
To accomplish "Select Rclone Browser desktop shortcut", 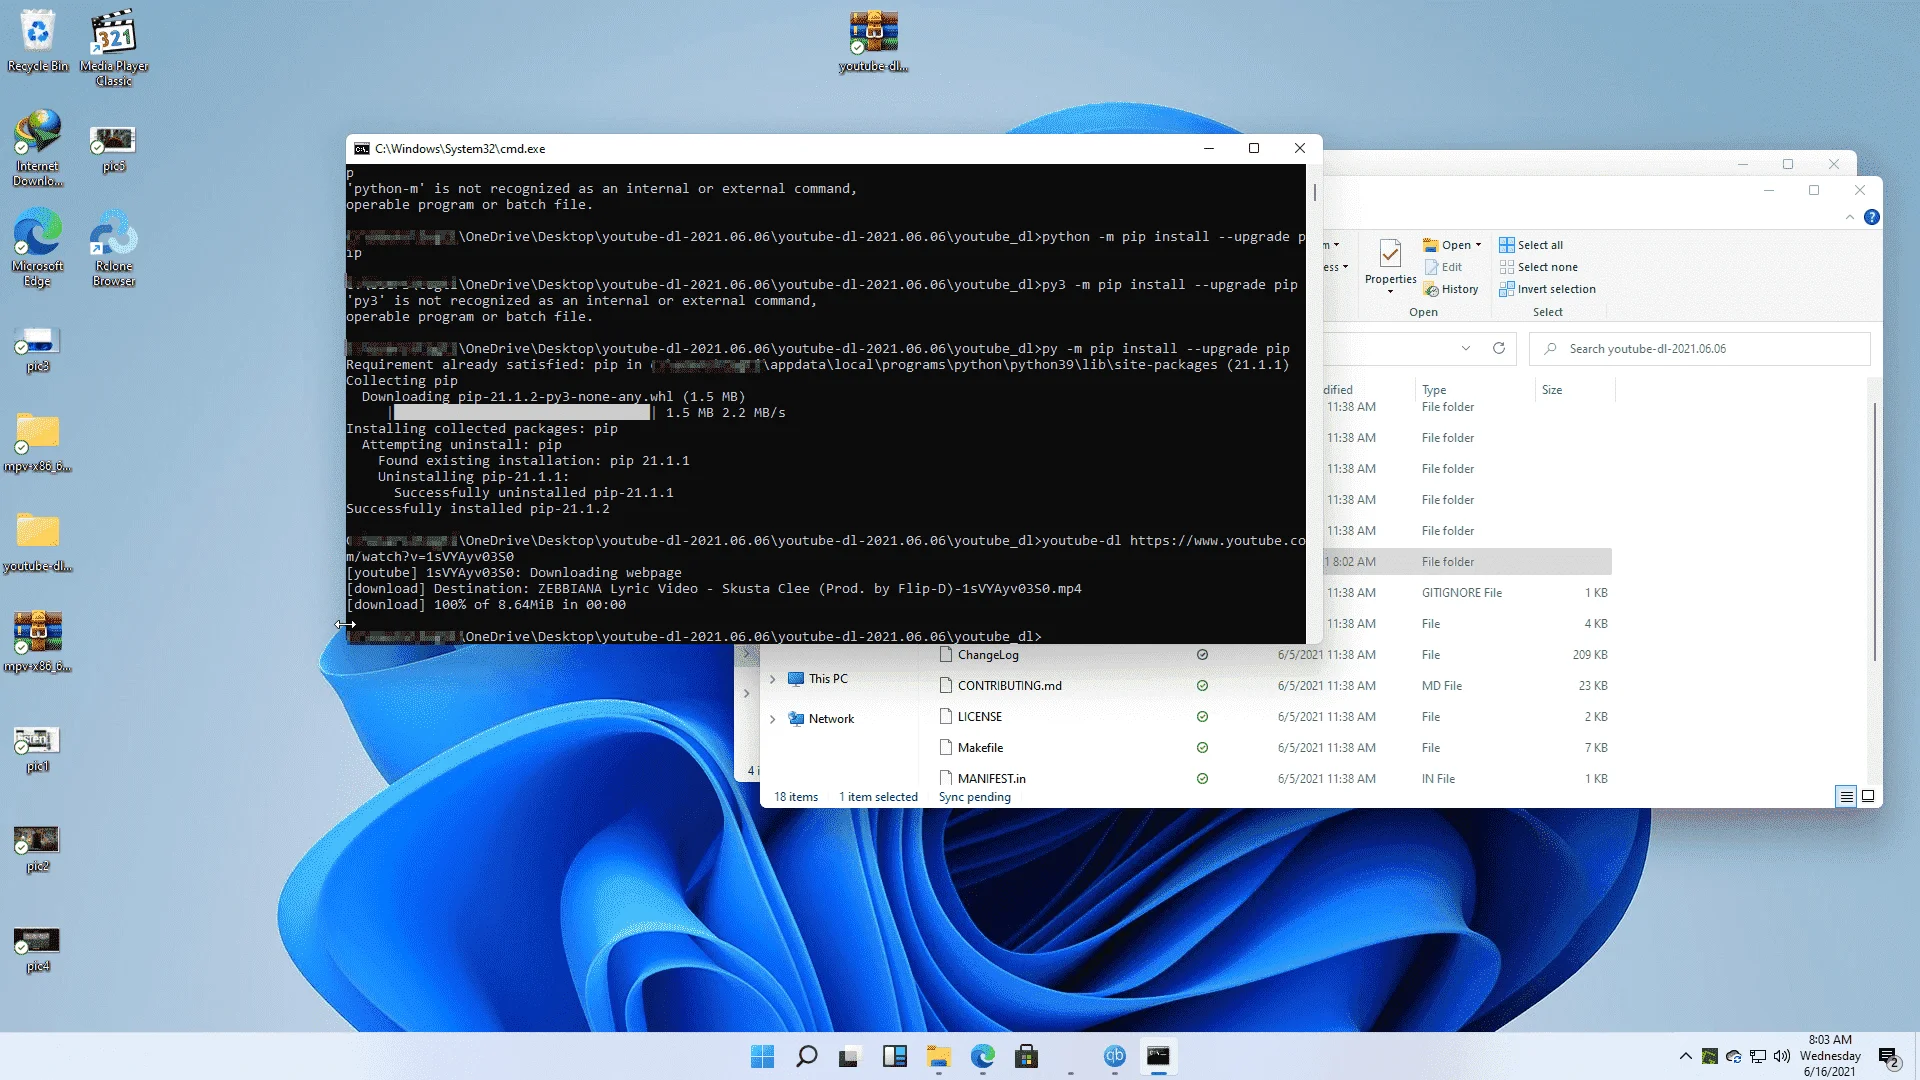I will [114, 248].
